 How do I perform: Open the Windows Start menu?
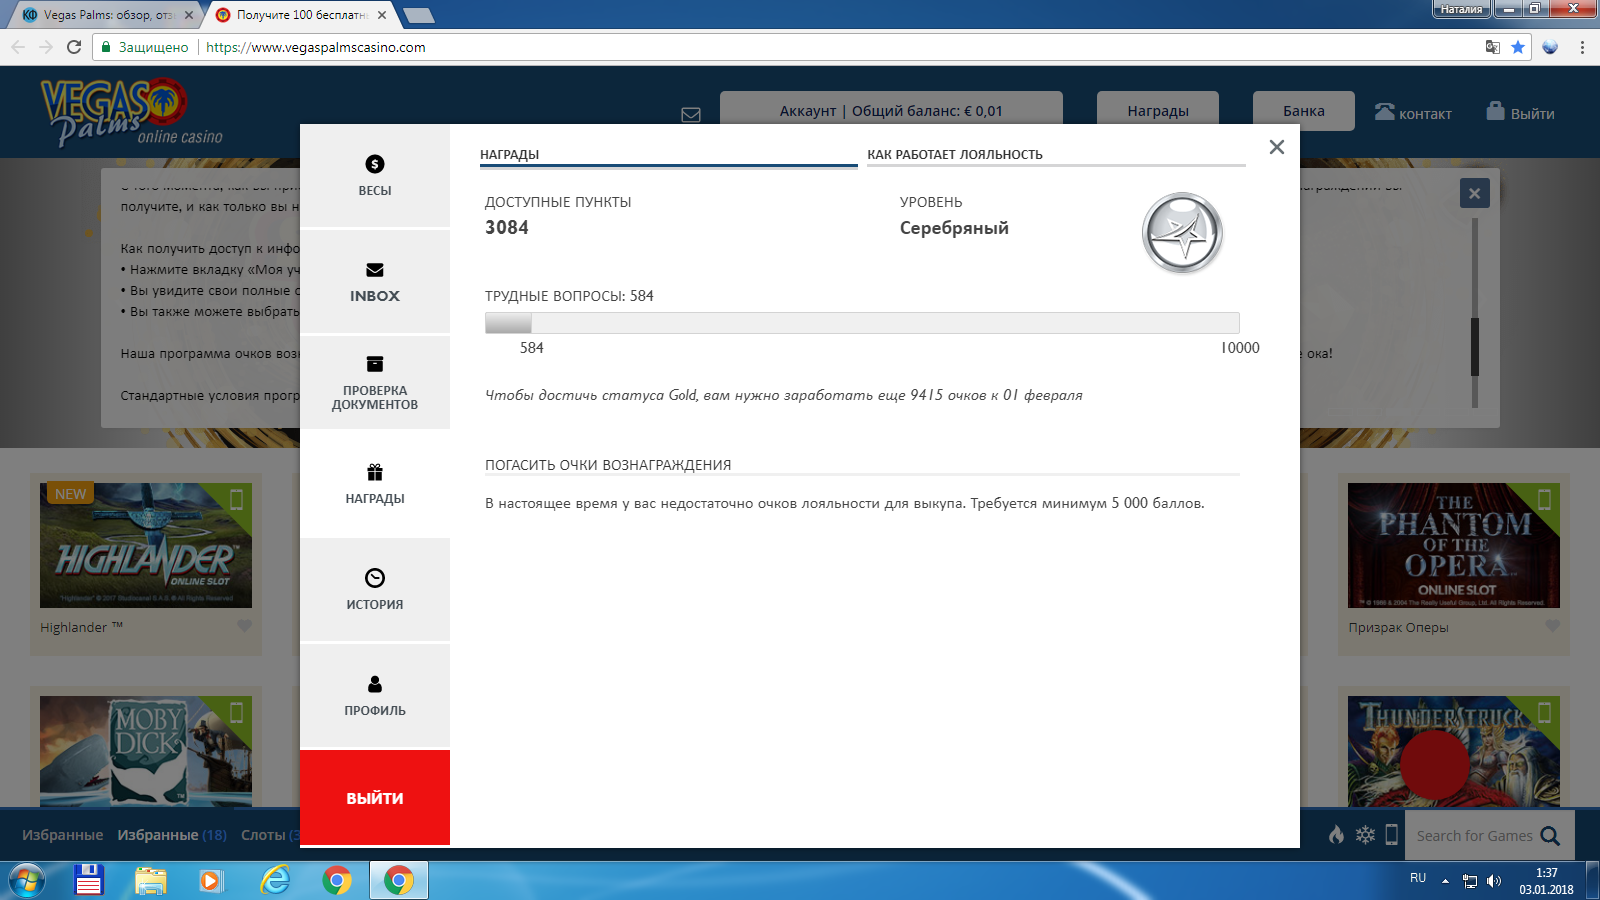(25, 881)
